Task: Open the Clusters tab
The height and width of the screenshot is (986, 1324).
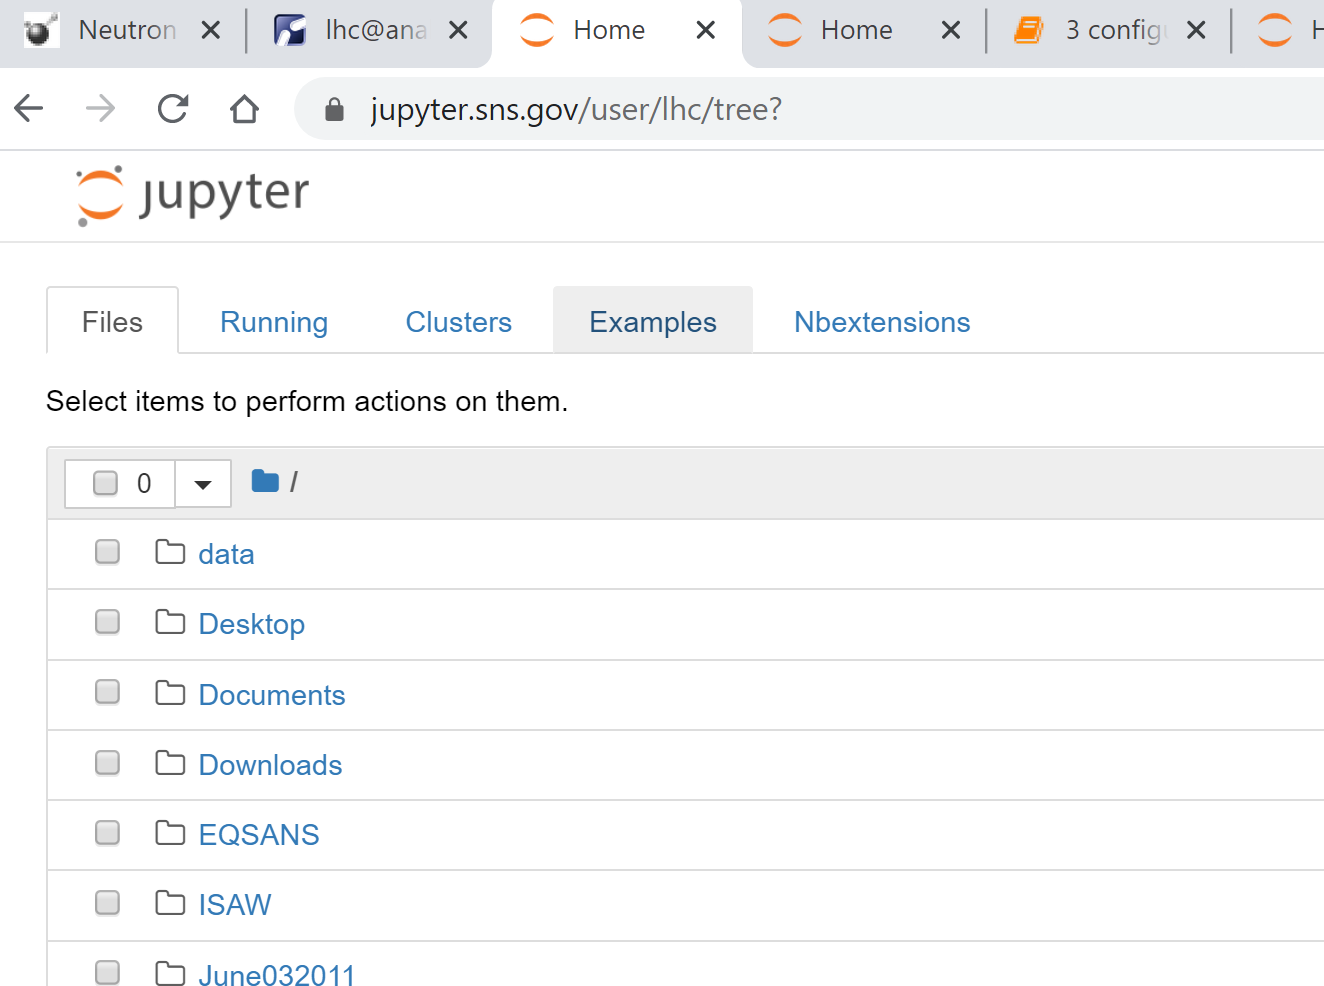Action: (458, 322)
